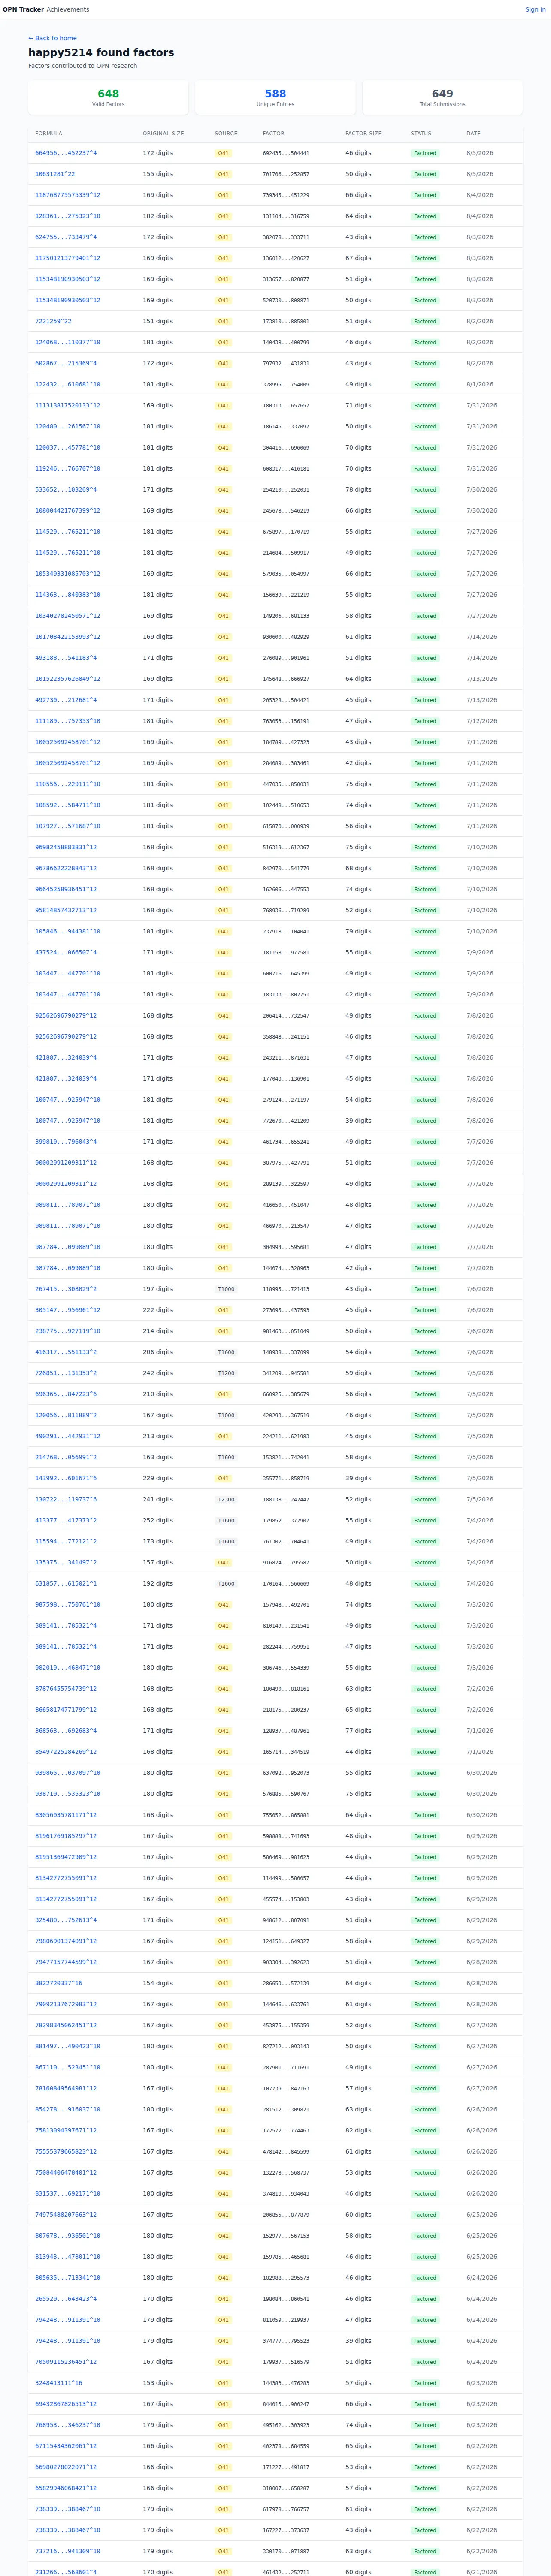Open formula 101708422153993^12
This screenshot has width=551, height=2576.
[x=68, y=637]
